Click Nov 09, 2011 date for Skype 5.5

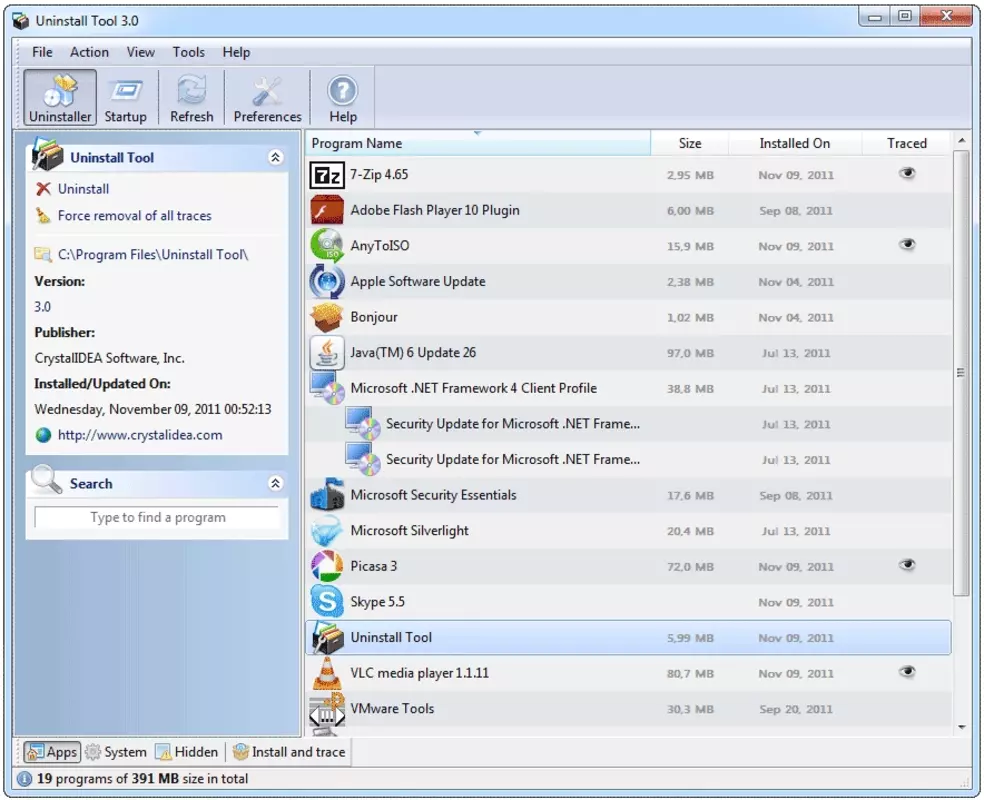pyautogui.click(x=796, y=602)
